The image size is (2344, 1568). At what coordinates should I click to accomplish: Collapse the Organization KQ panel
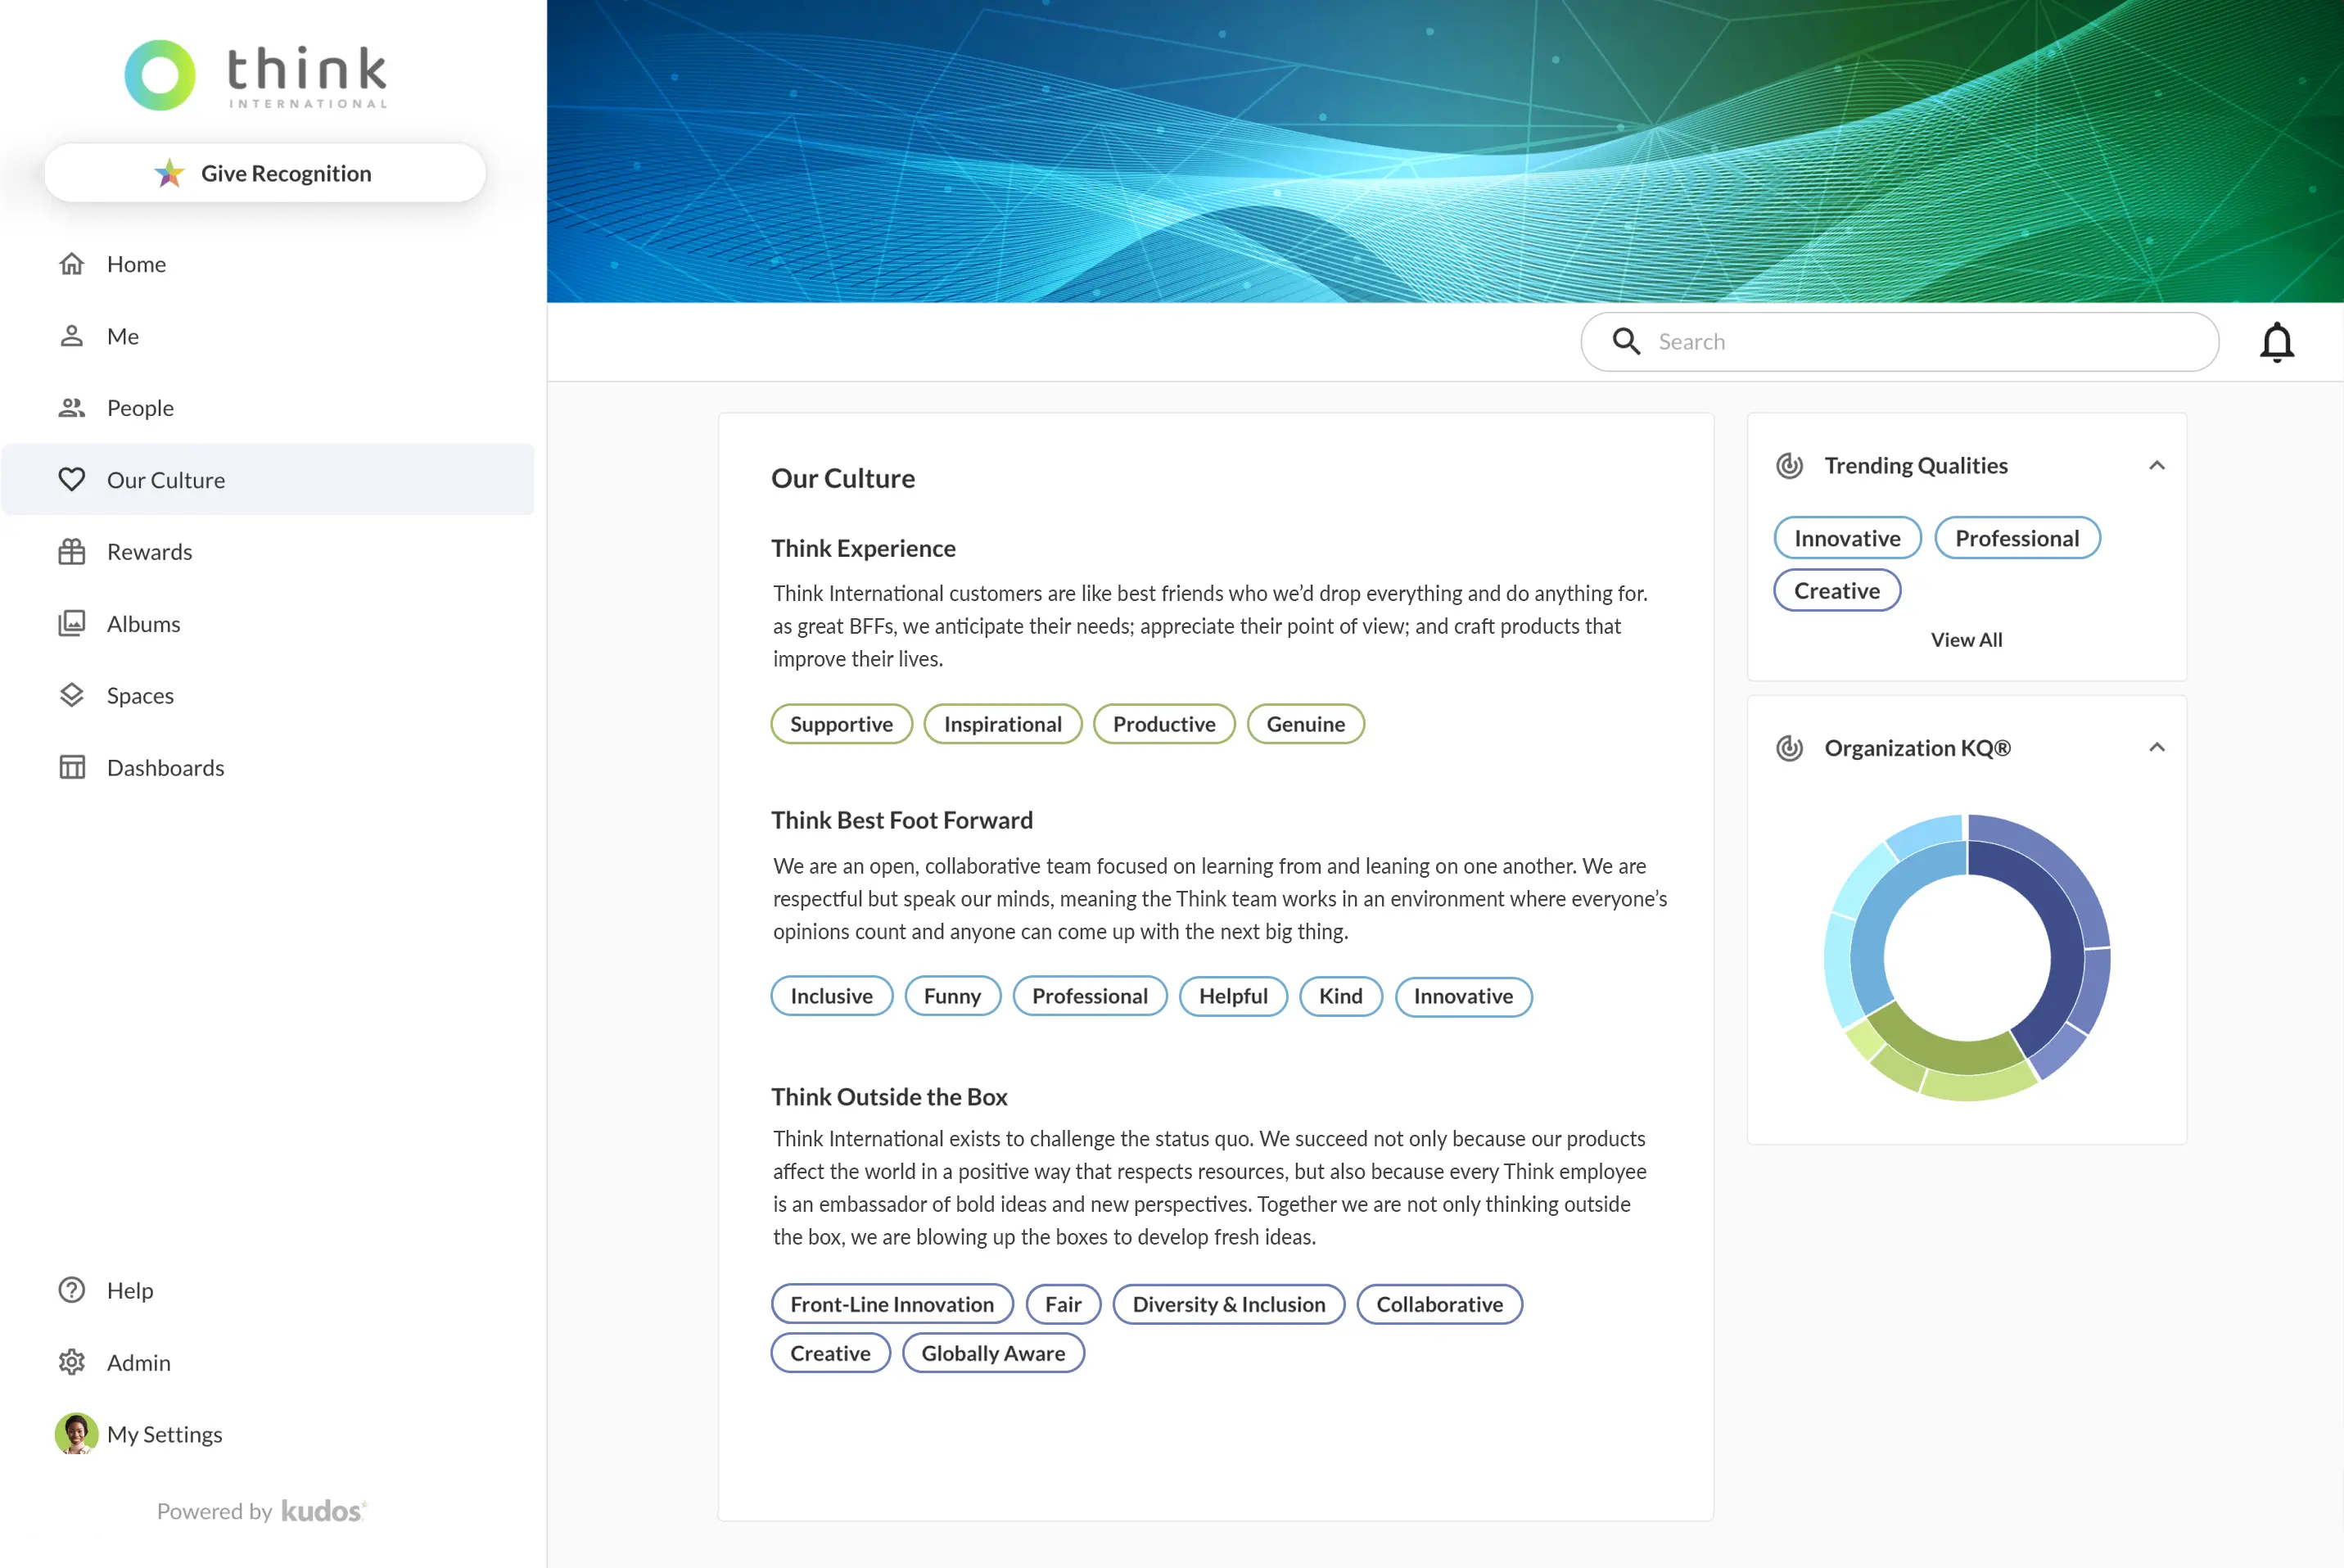click(x=2157, y=747)
